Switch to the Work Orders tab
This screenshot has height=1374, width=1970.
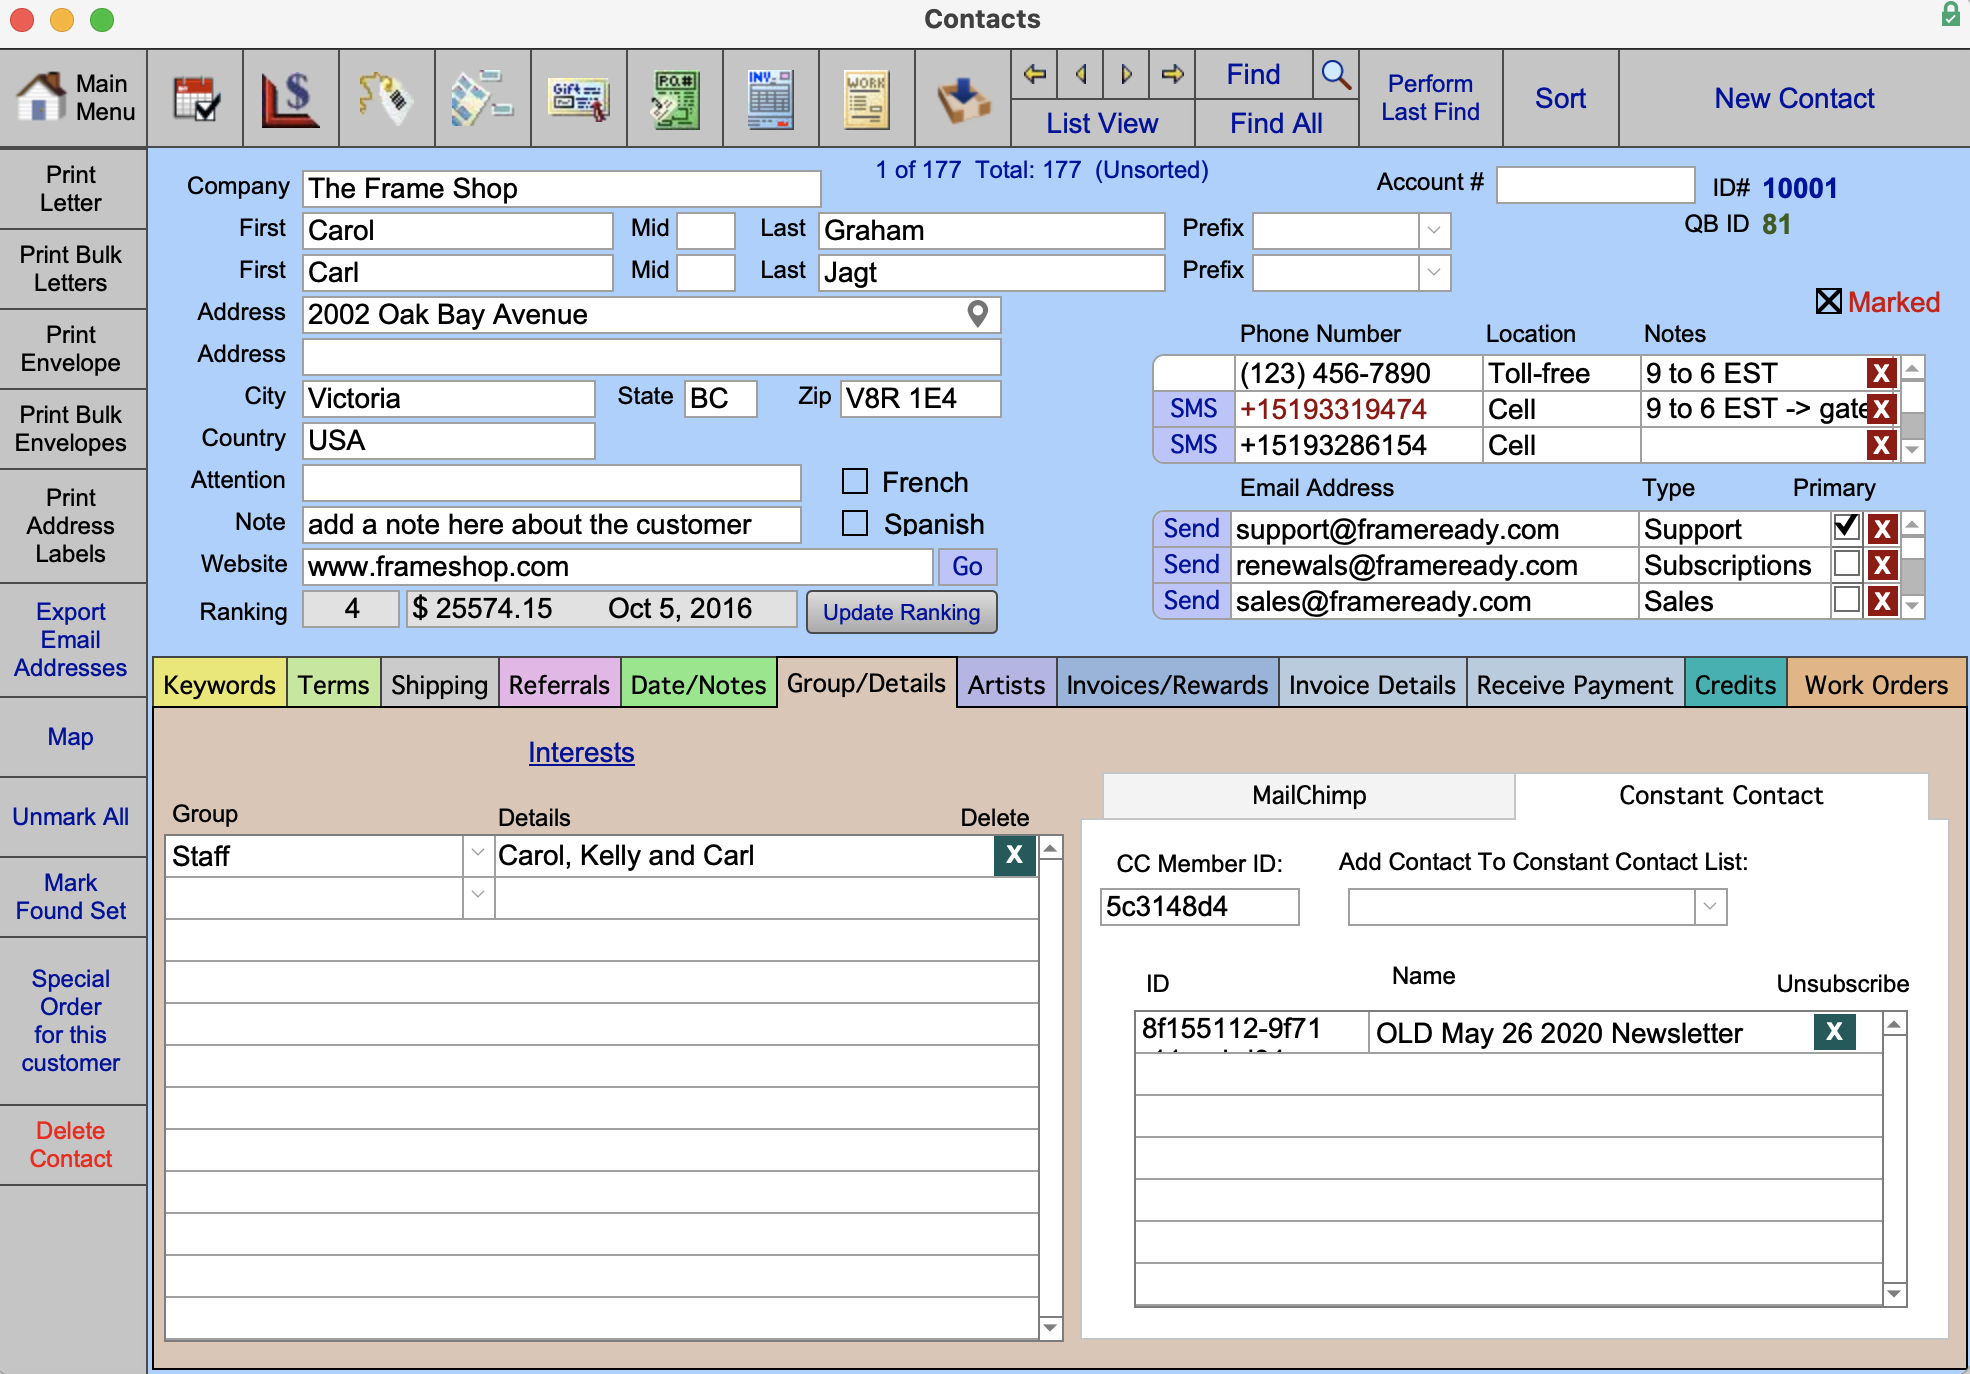(x=1875, y=685)
